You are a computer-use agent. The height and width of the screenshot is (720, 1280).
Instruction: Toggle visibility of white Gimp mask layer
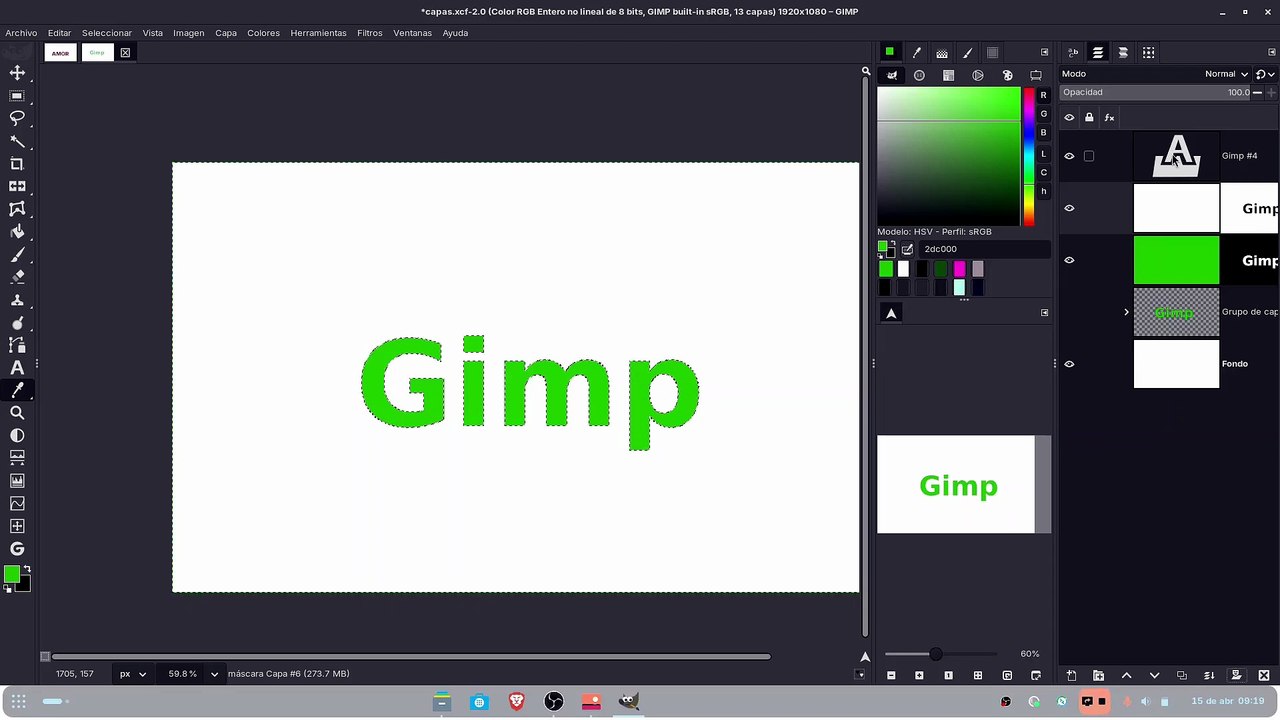(x=1069, y=208)
